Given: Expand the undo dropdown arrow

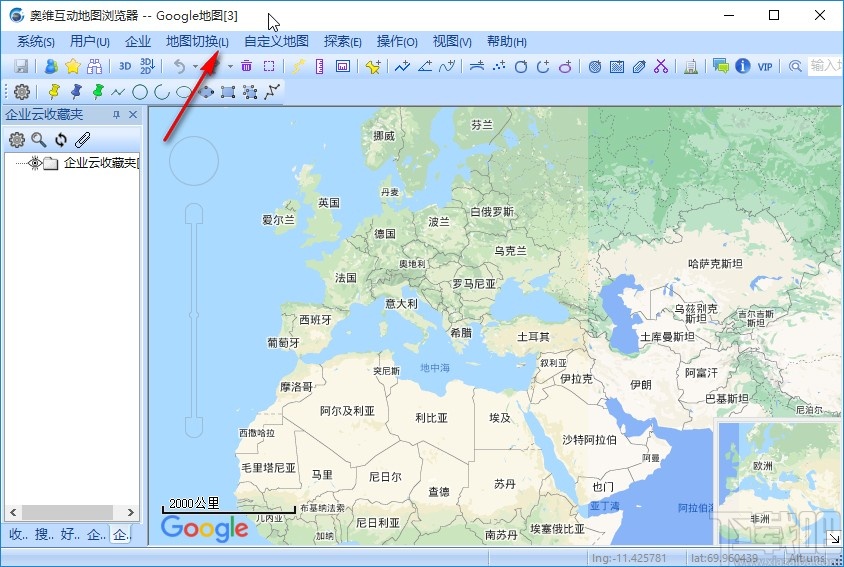Looking at the screenshot, I should point(195,67).
